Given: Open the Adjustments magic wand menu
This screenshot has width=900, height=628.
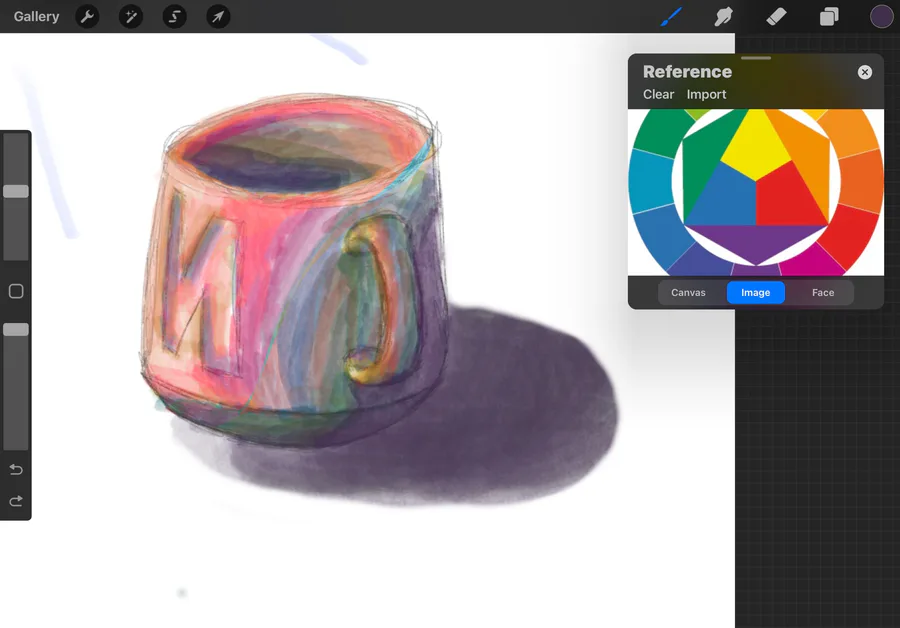Looking at the screenshot, I should [131, 17].
